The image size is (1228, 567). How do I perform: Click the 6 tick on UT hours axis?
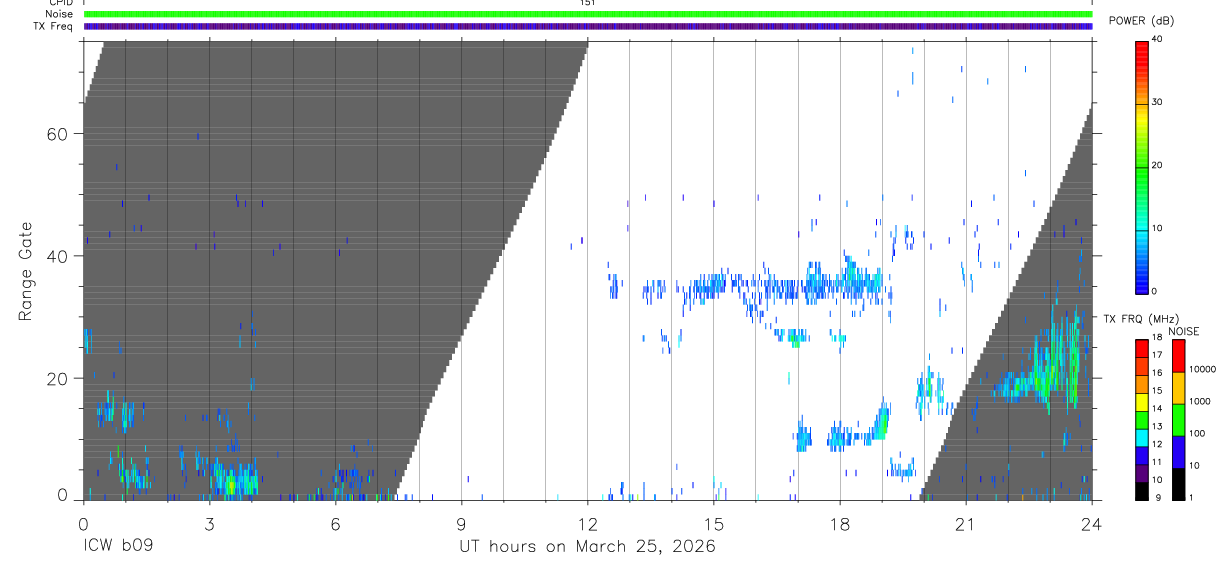coord(335,523)
